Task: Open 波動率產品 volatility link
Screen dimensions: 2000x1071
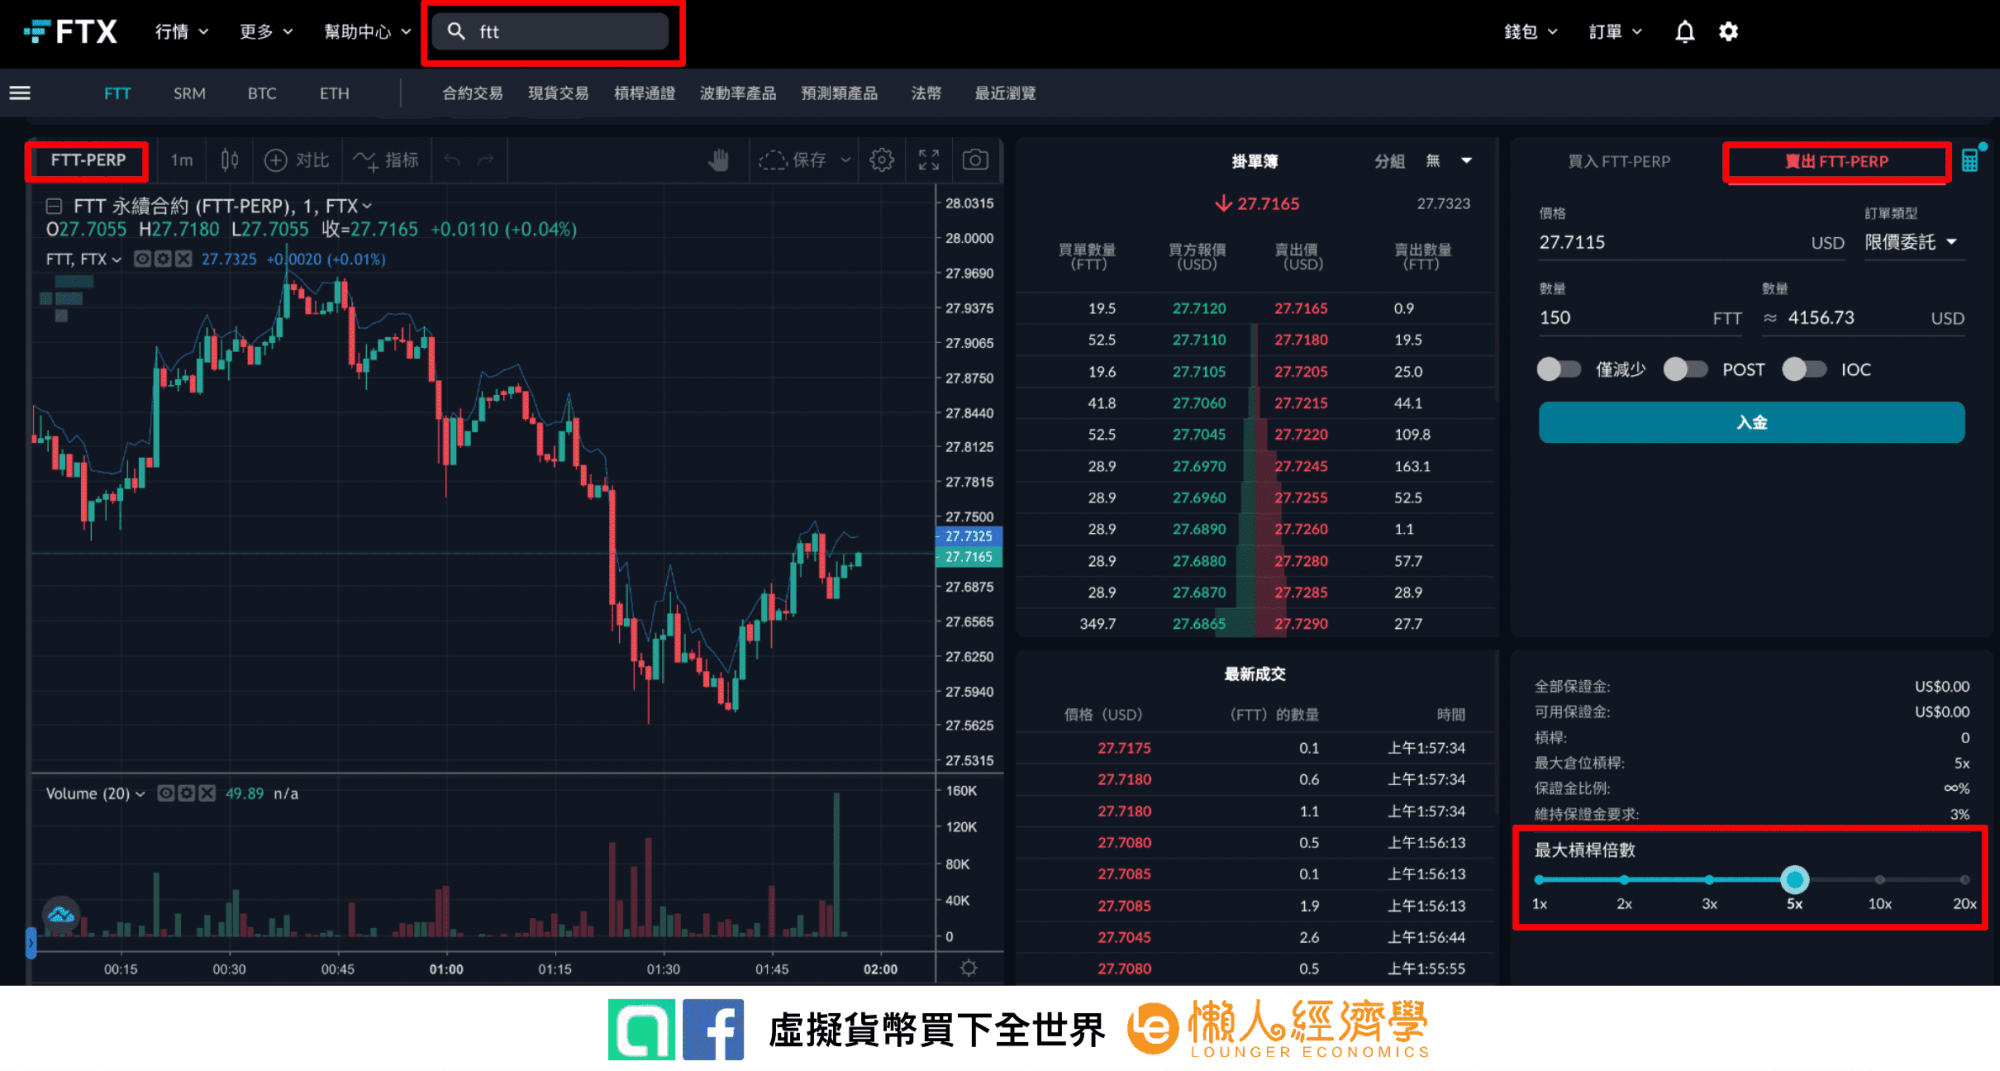Action: [738, 93]
